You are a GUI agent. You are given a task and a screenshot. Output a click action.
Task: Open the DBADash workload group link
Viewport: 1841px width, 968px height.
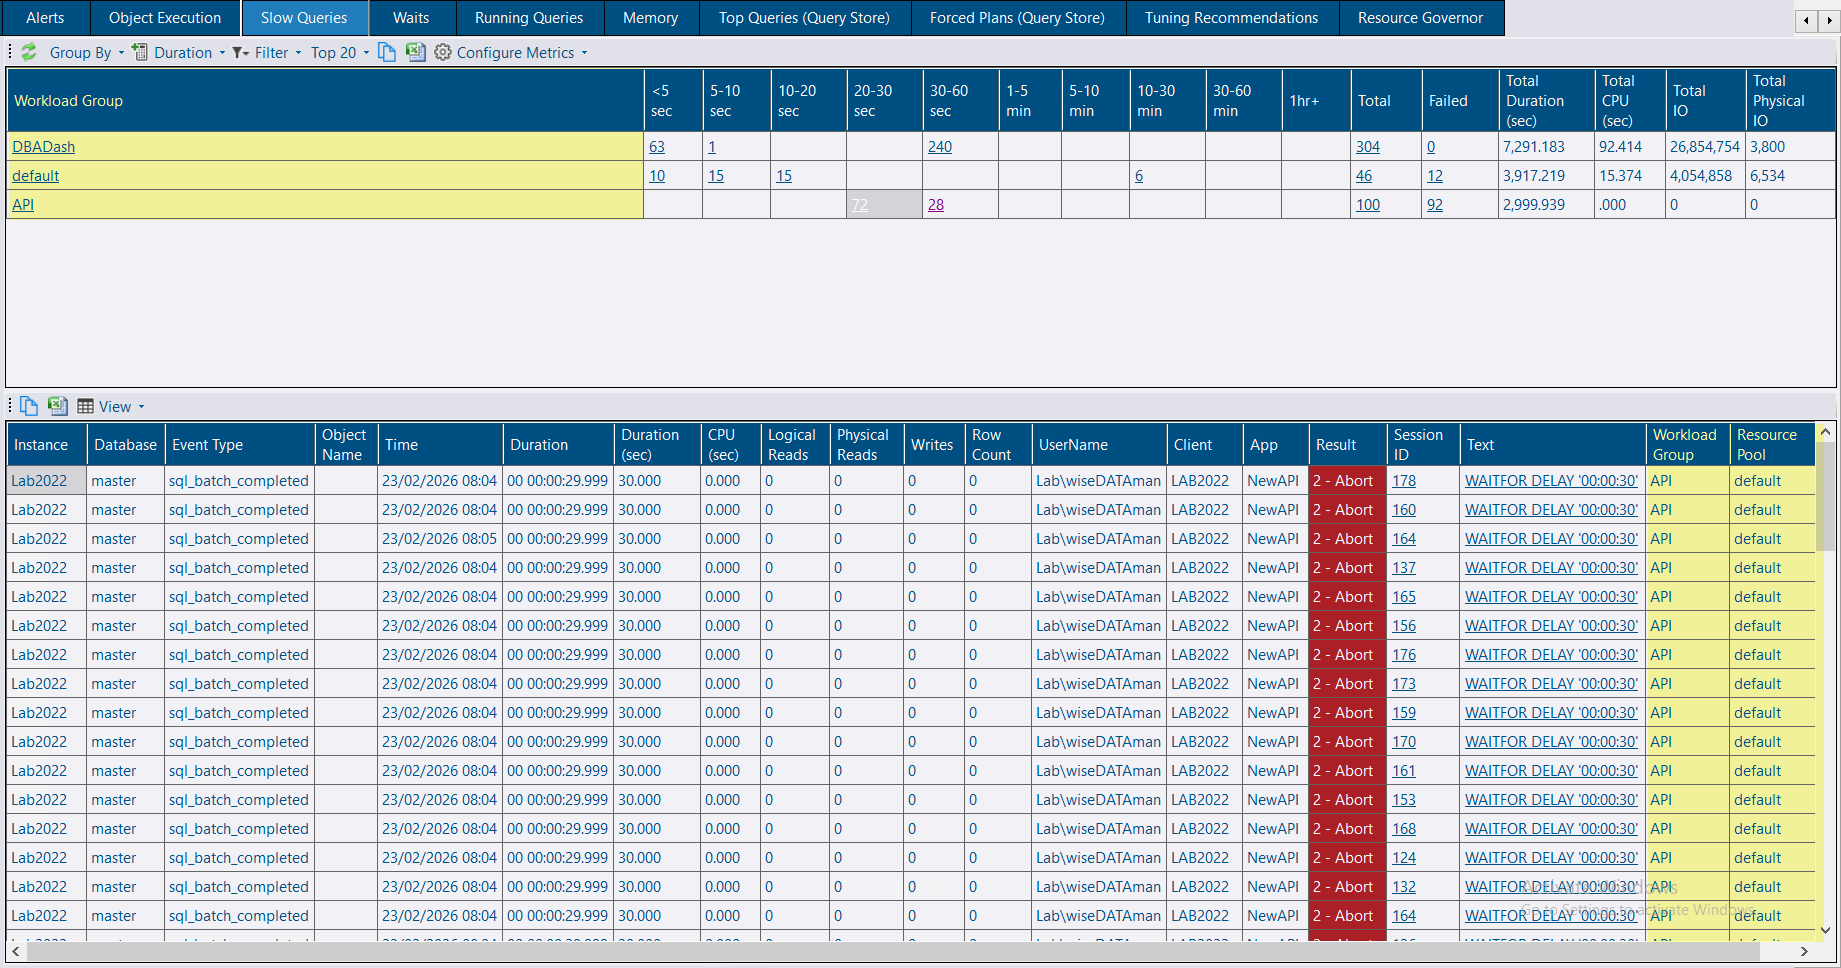(43, 147)
